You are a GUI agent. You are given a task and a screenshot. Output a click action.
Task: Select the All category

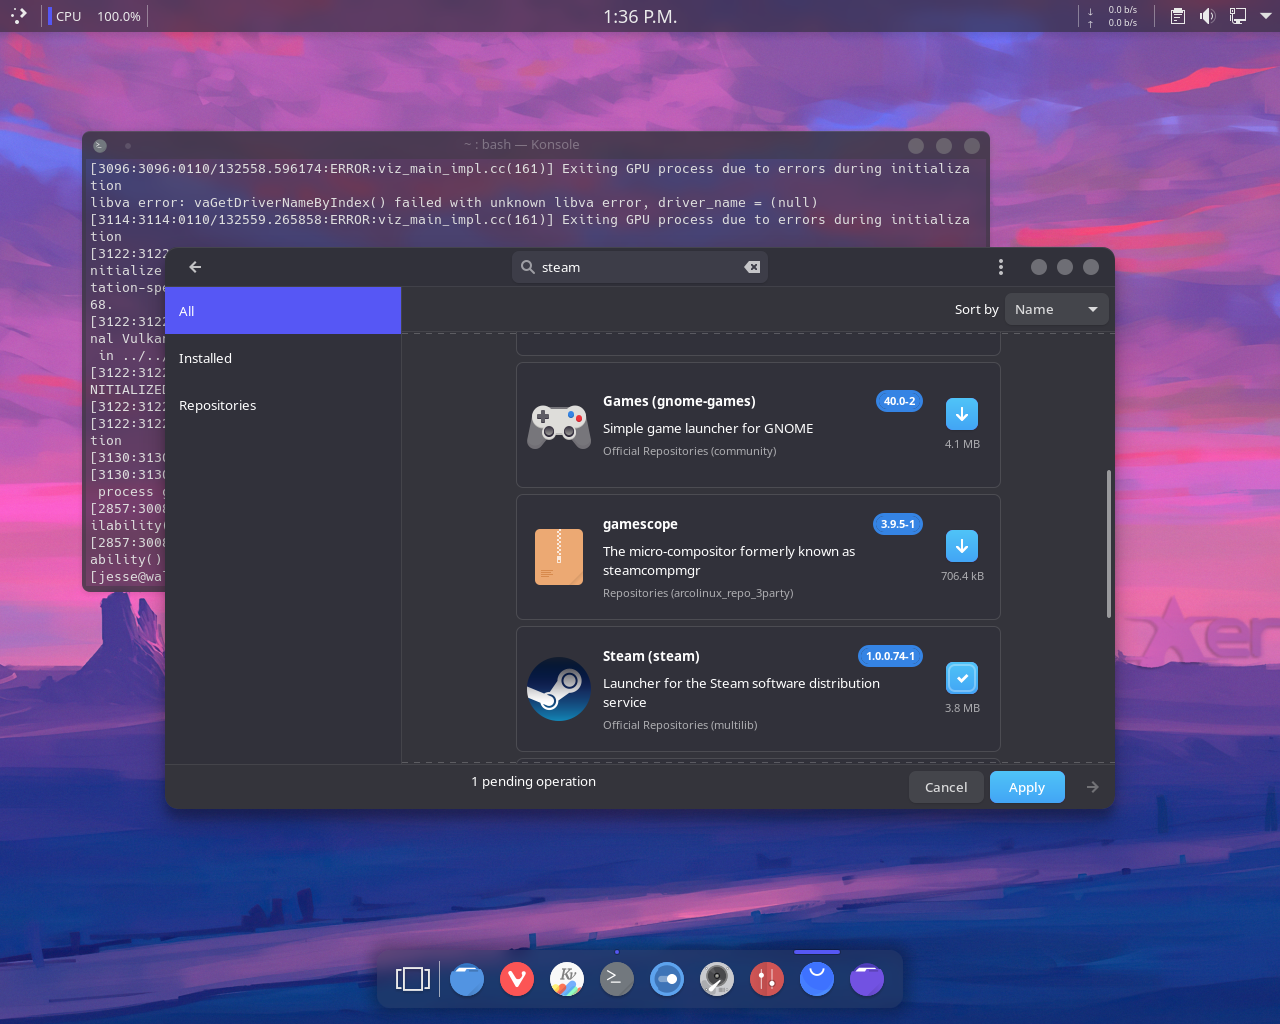pos(283,311)
